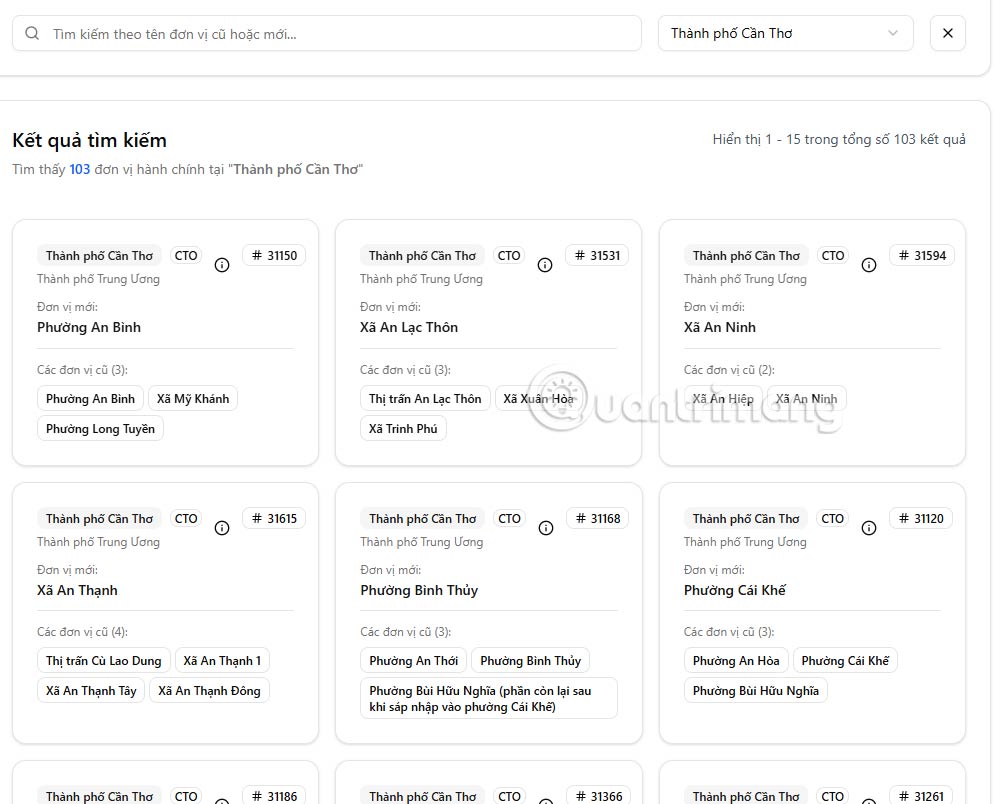Screen dimensions: 994x804
Task: Open info icon on Phường An Bình card
Action: pos(222,265)
